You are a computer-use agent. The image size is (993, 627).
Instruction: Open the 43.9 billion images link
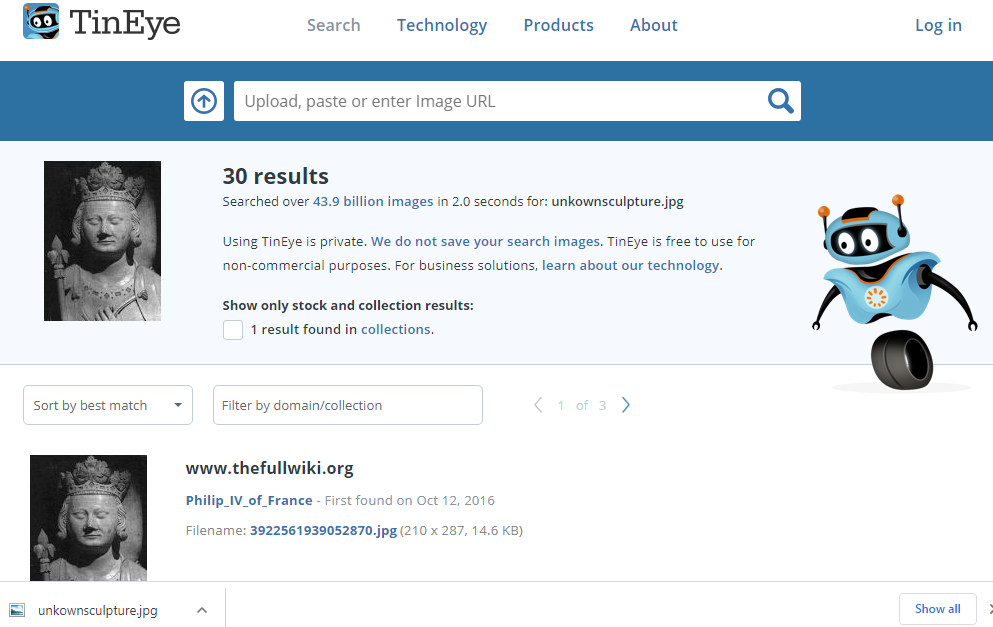click(373, 201)
